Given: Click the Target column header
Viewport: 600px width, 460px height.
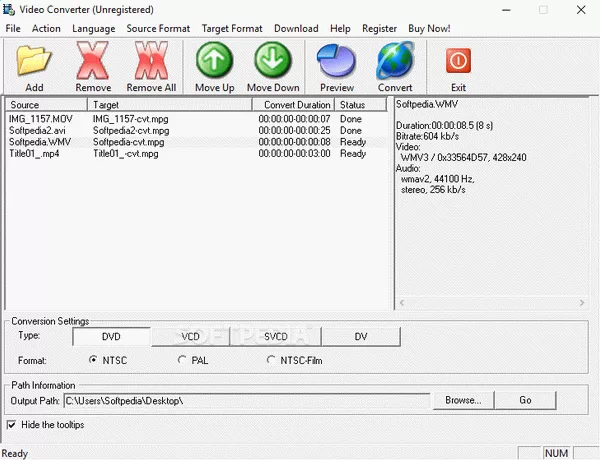Looking at the screenshot, I should click(x=170, y=105).
